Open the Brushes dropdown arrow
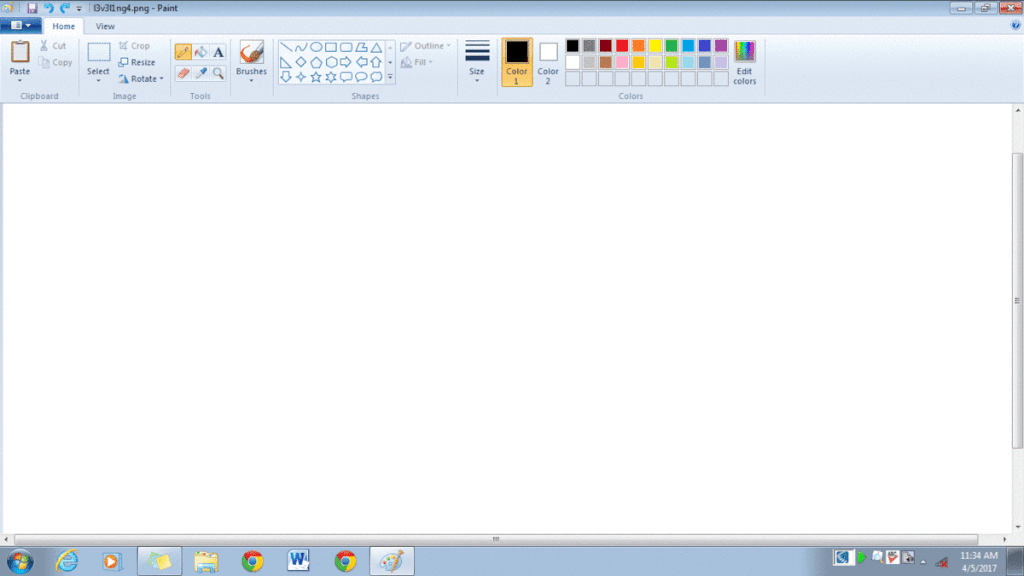This screenshot has height=576, width=1024. pyautogui.click(x=251, y=80)
